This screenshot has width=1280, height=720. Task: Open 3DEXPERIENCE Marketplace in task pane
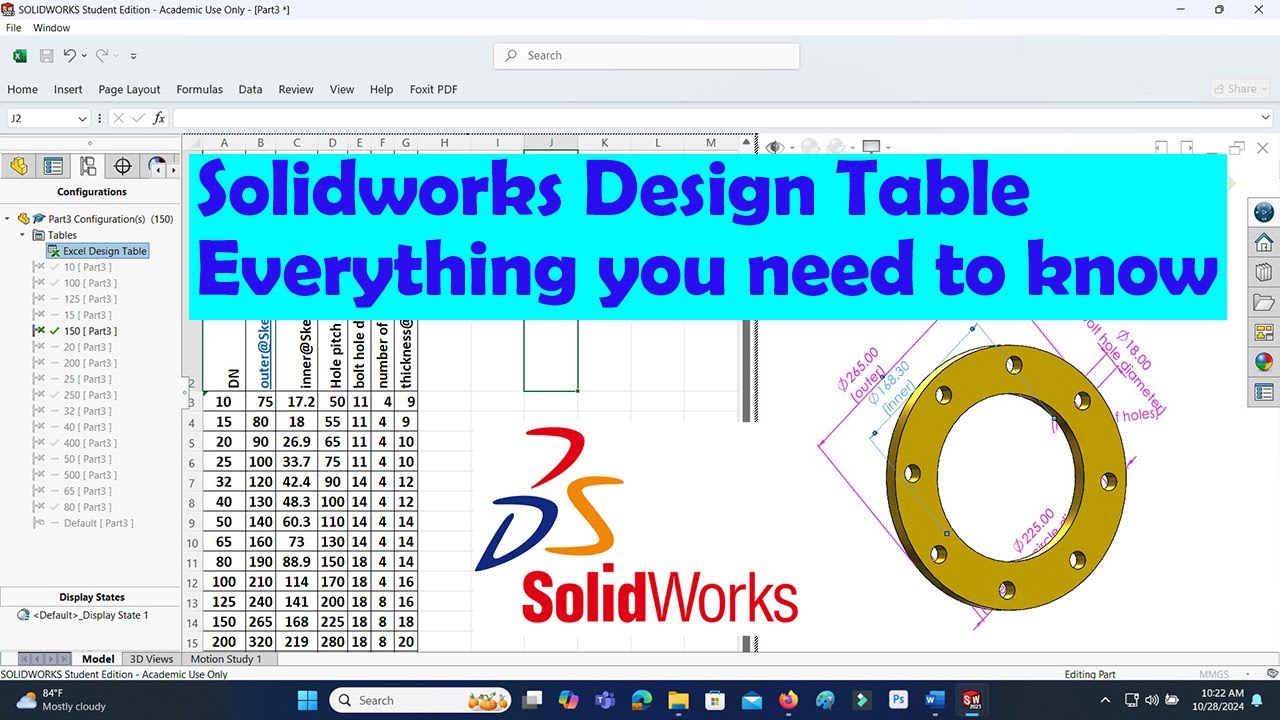click(x=1264, y=212)
